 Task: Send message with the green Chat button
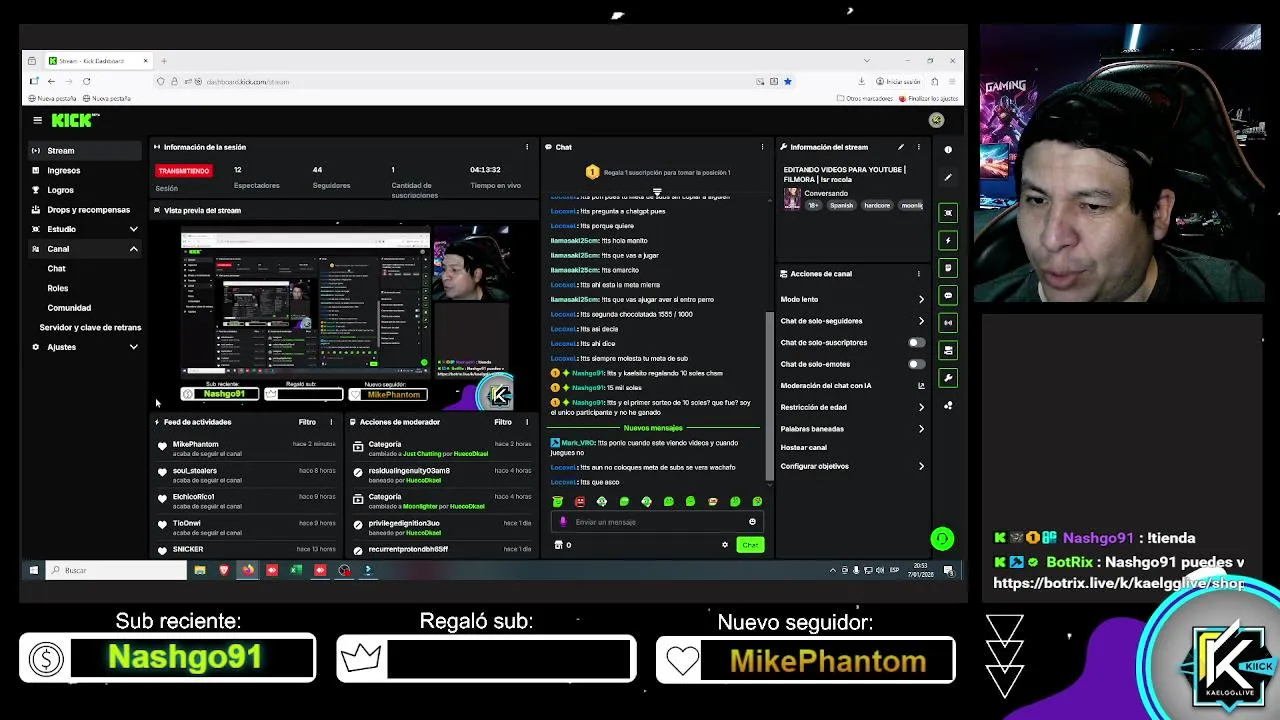(x=750, y=545)
